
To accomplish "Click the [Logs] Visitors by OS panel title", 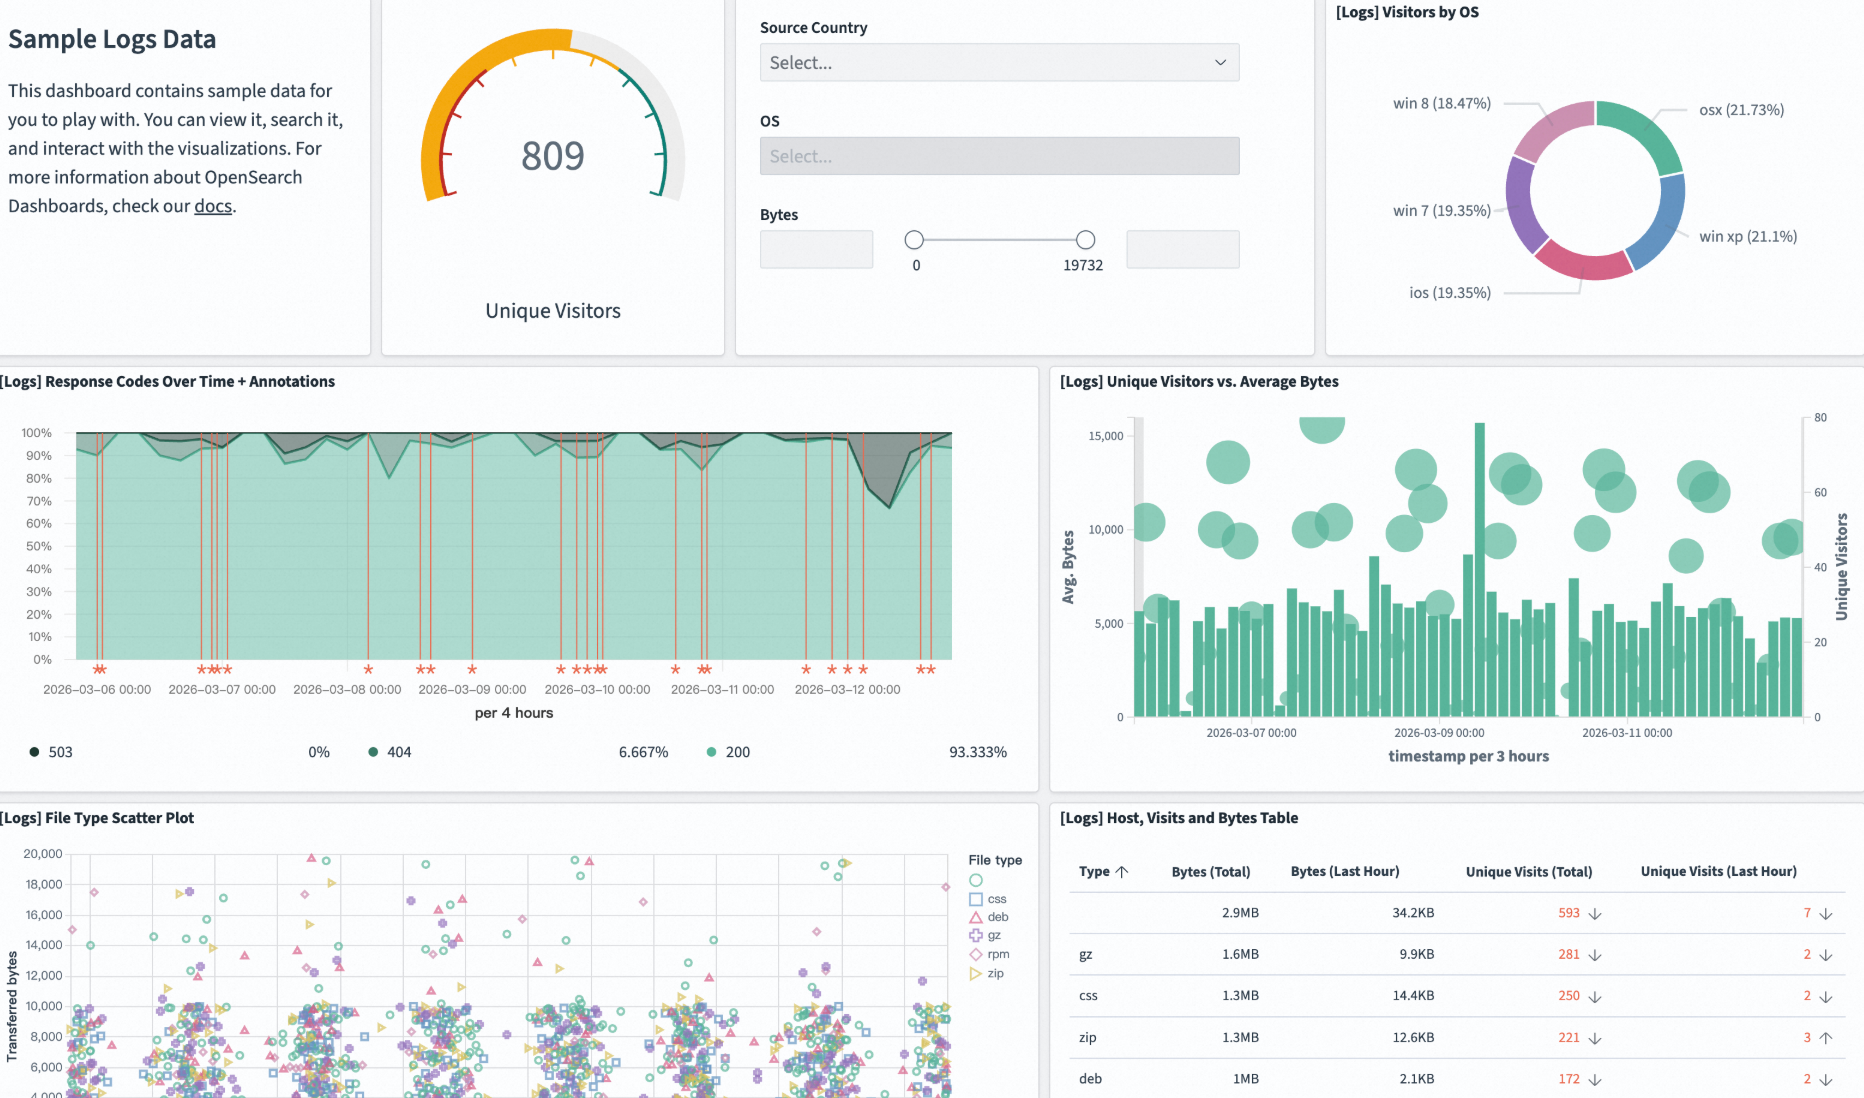I will 1407,12.
